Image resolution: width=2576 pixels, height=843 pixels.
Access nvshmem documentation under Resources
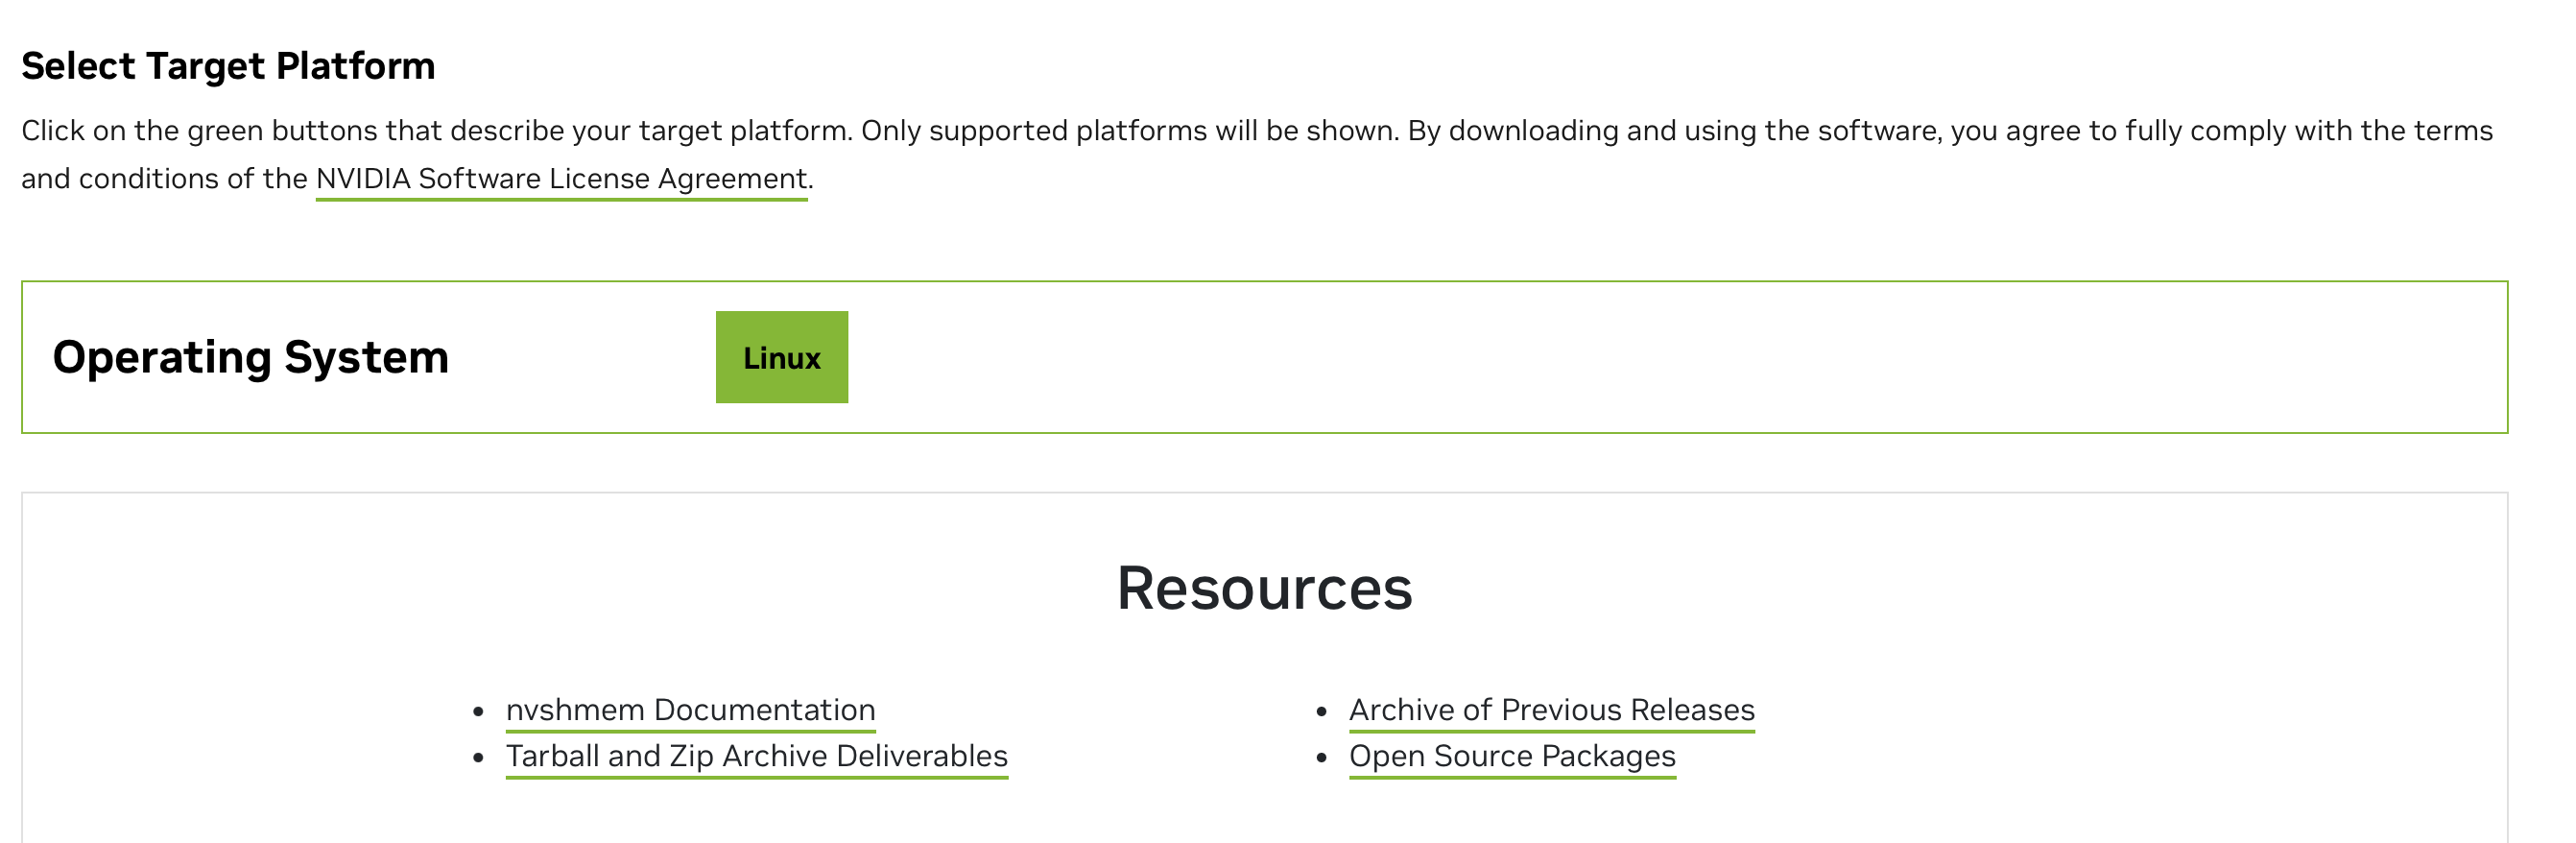click(x=690, y=710)
